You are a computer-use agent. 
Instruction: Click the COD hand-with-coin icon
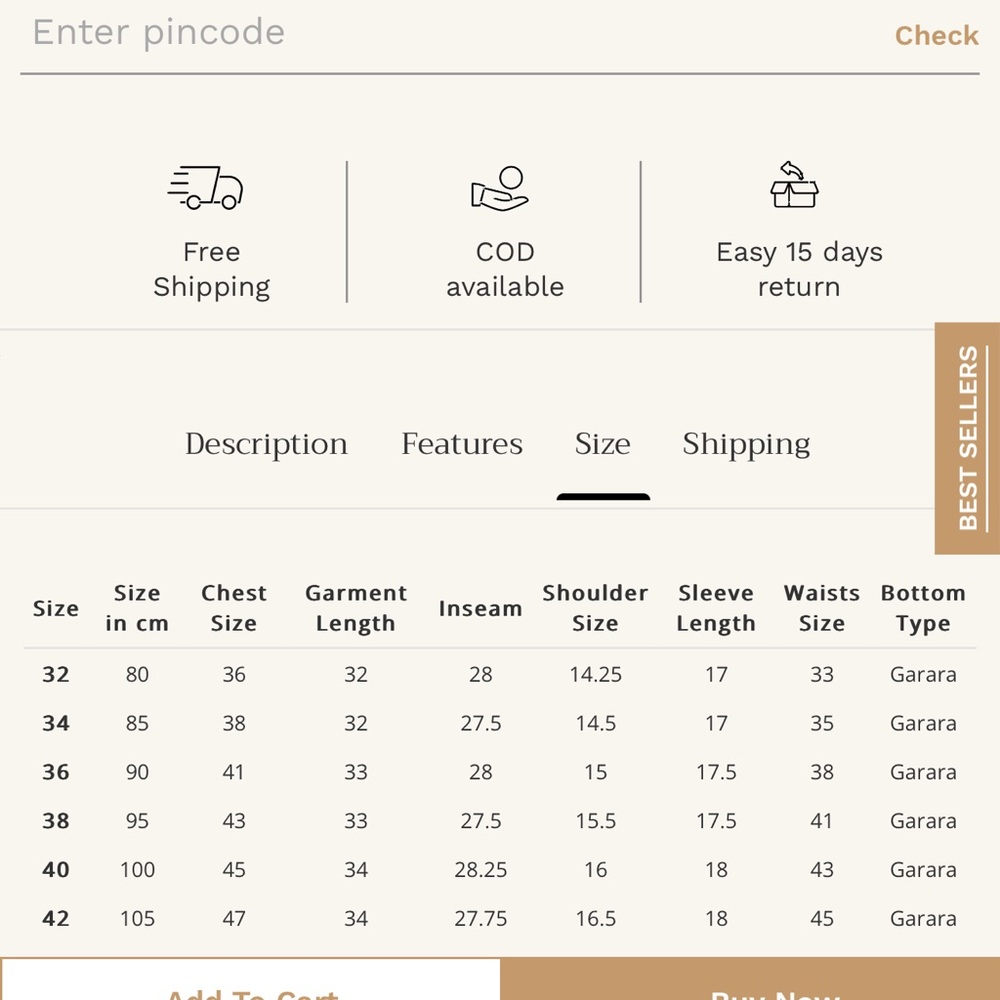[x=499, y=188]
